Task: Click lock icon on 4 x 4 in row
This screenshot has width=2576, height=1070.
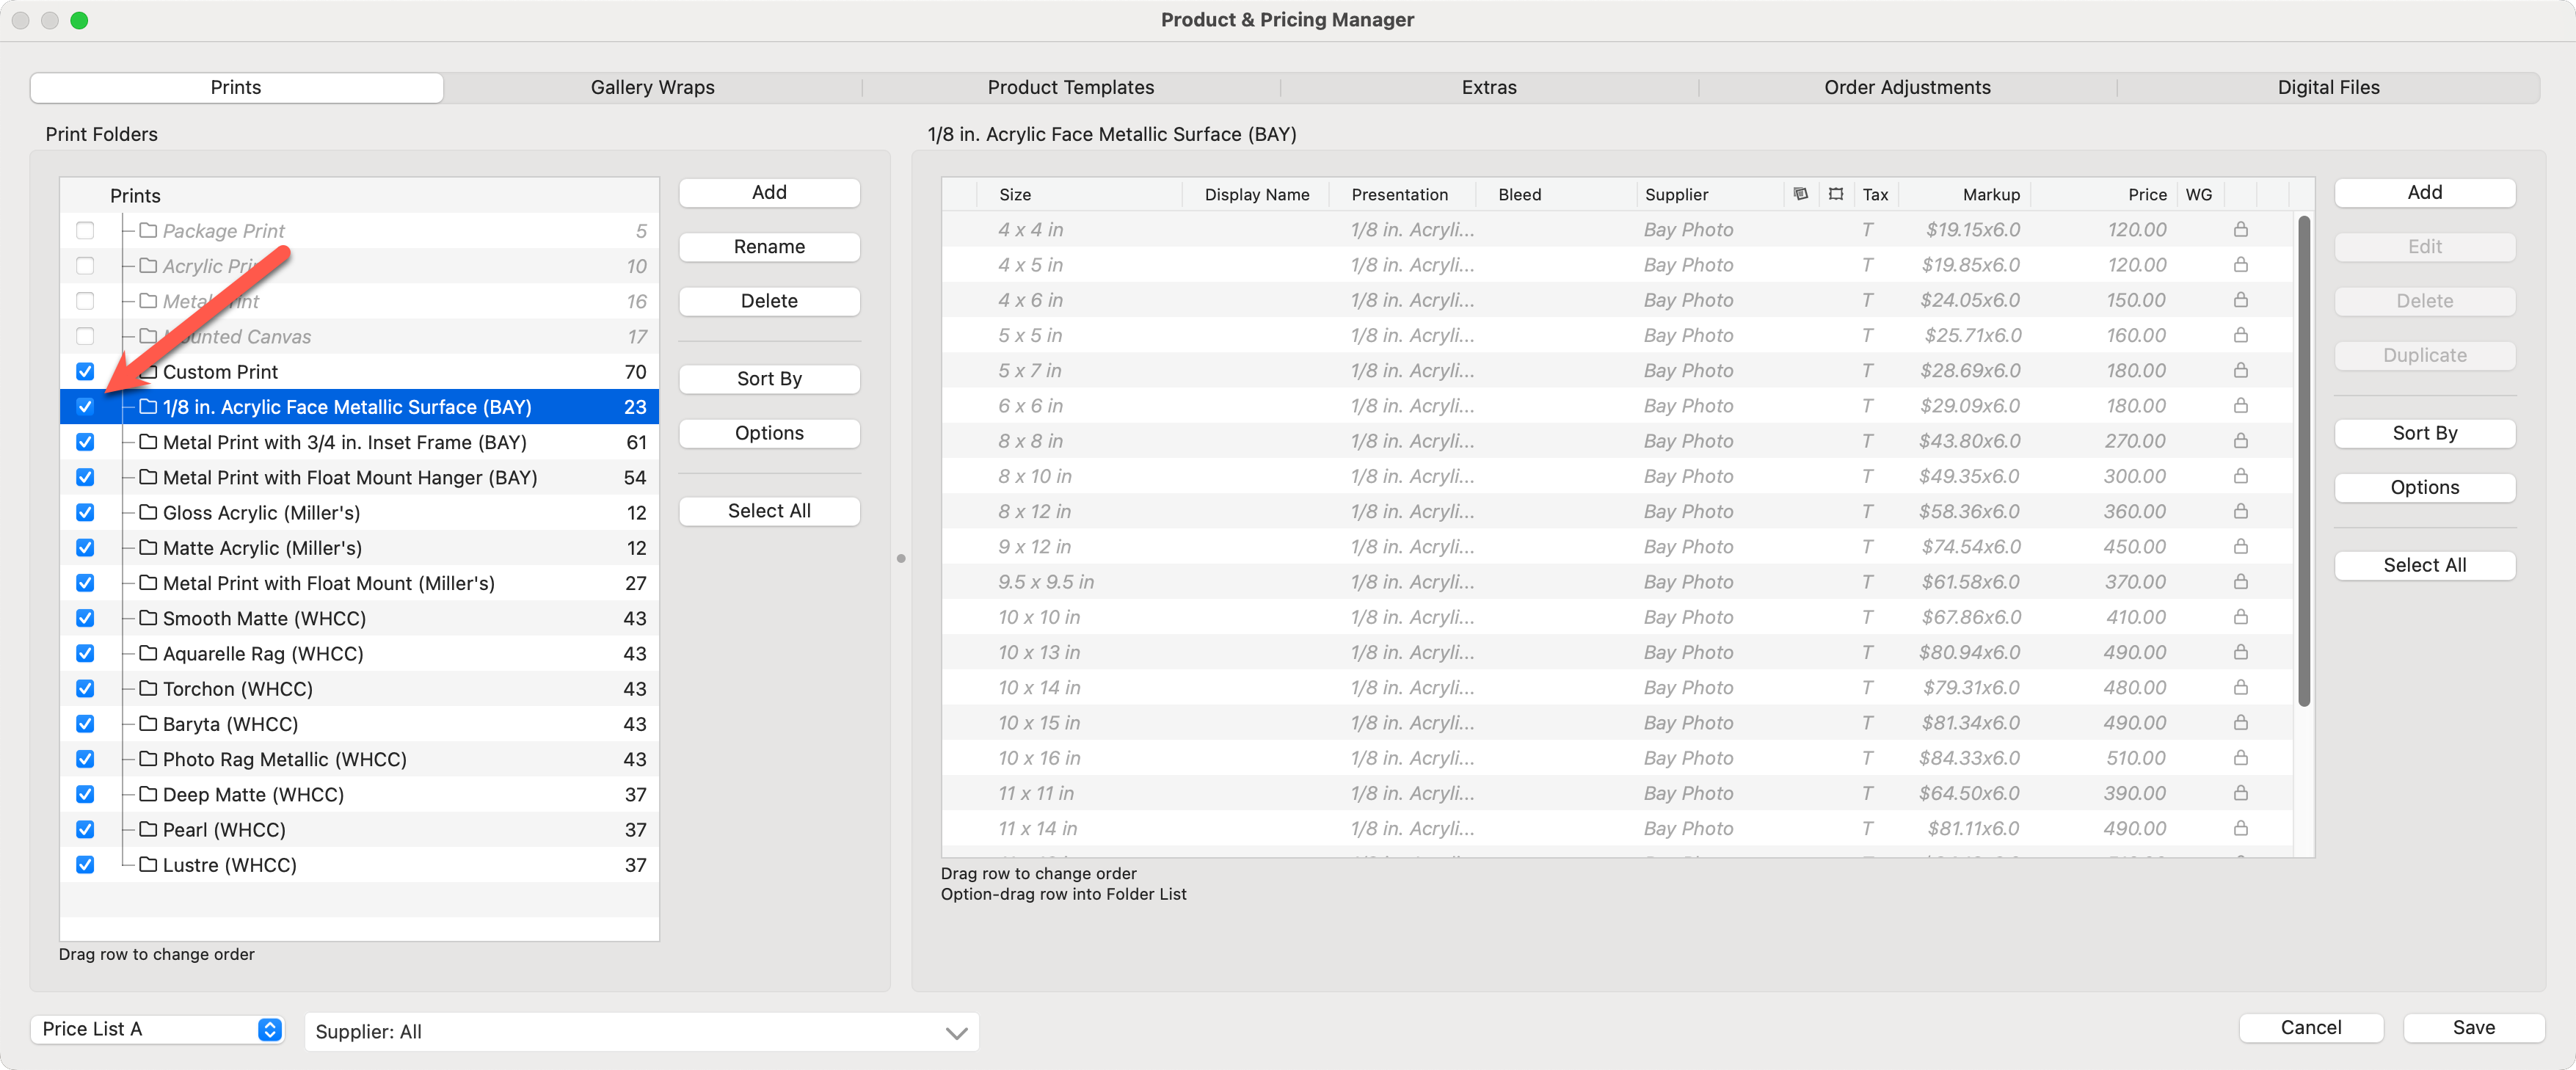Action: coord(2240,230)
